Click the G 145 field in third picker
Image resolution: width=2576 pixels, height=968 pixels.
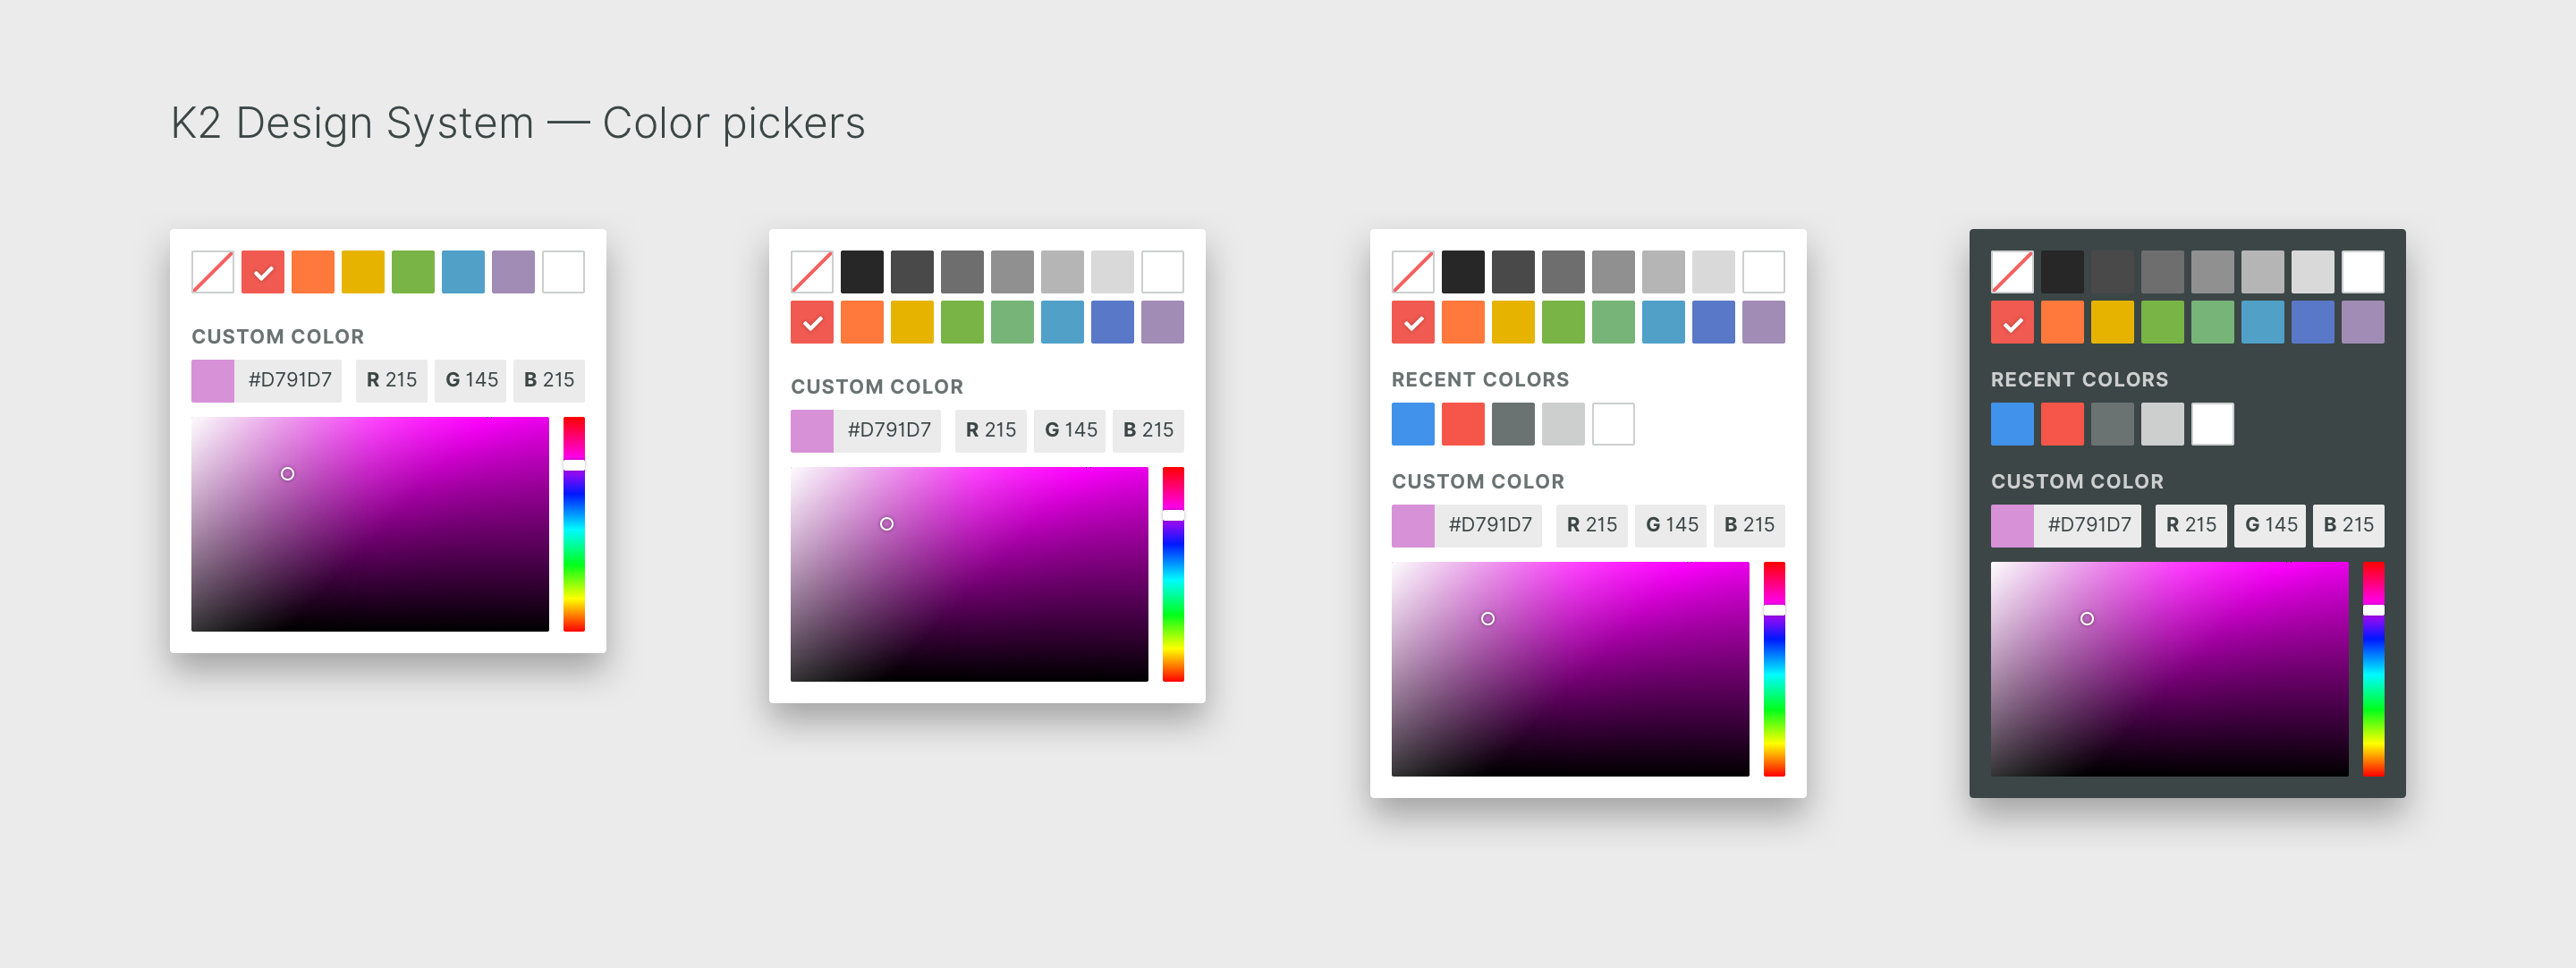point(1671,525)
